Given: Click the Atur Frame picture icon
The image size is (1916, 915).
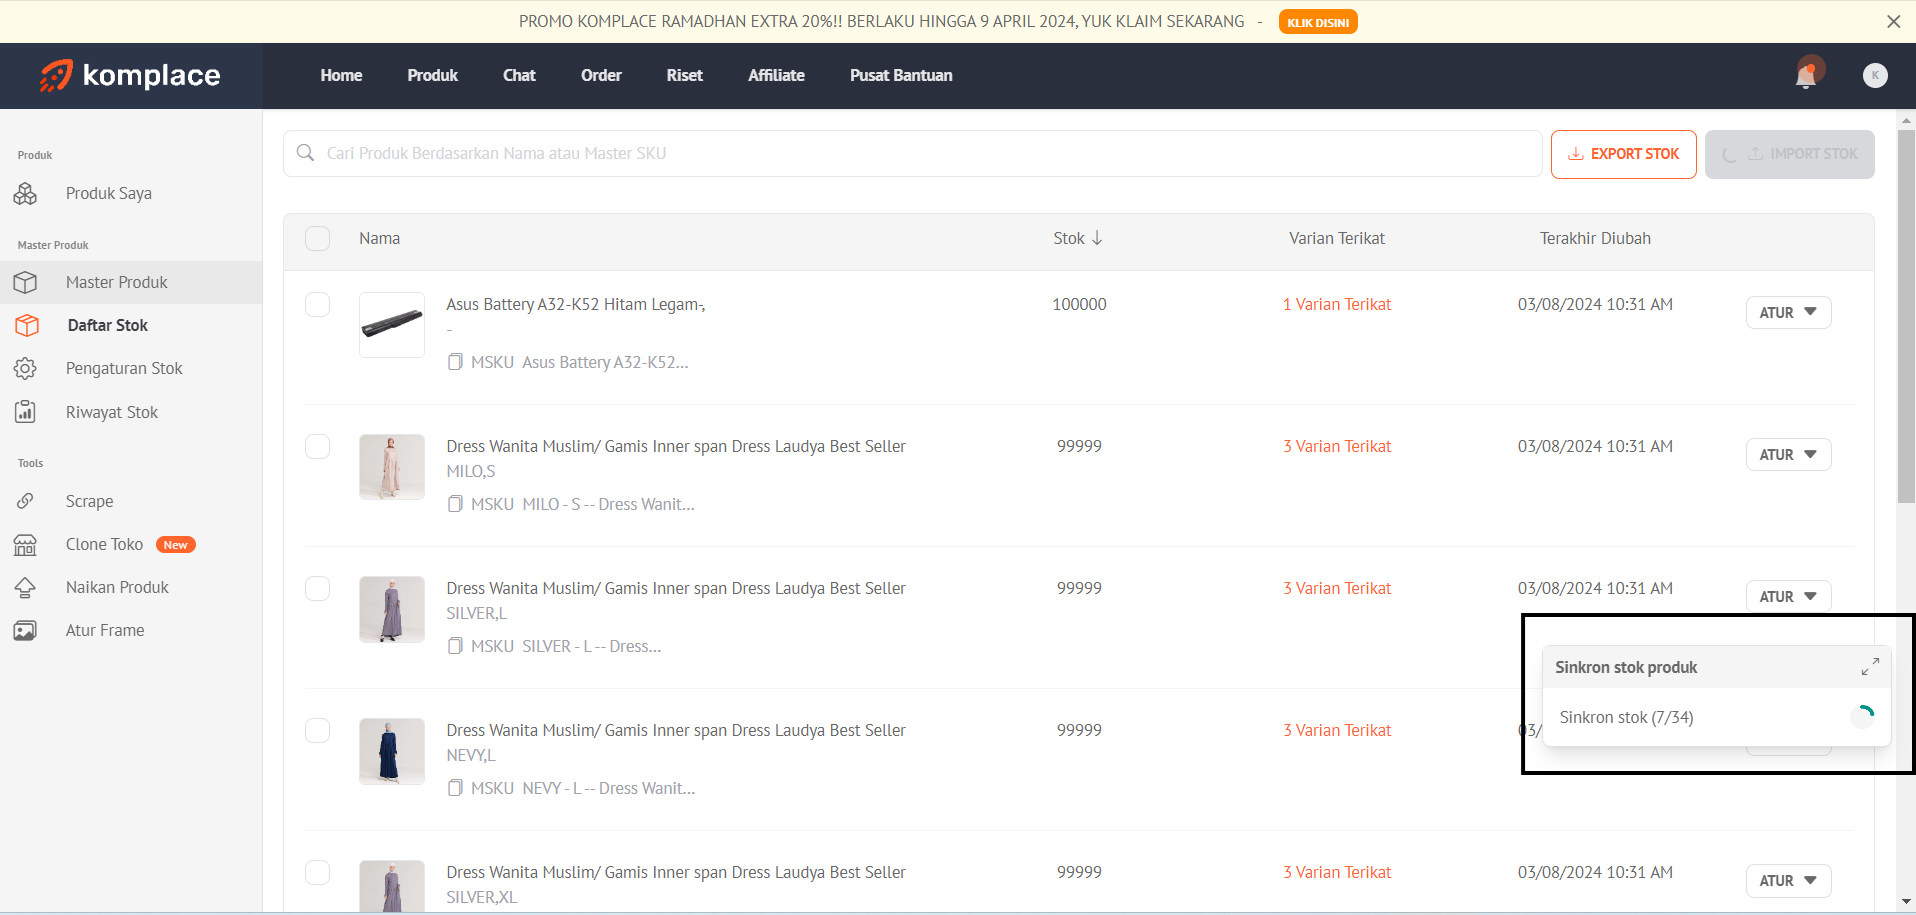Looking at the screenshot, I should [x=26, y=630].
